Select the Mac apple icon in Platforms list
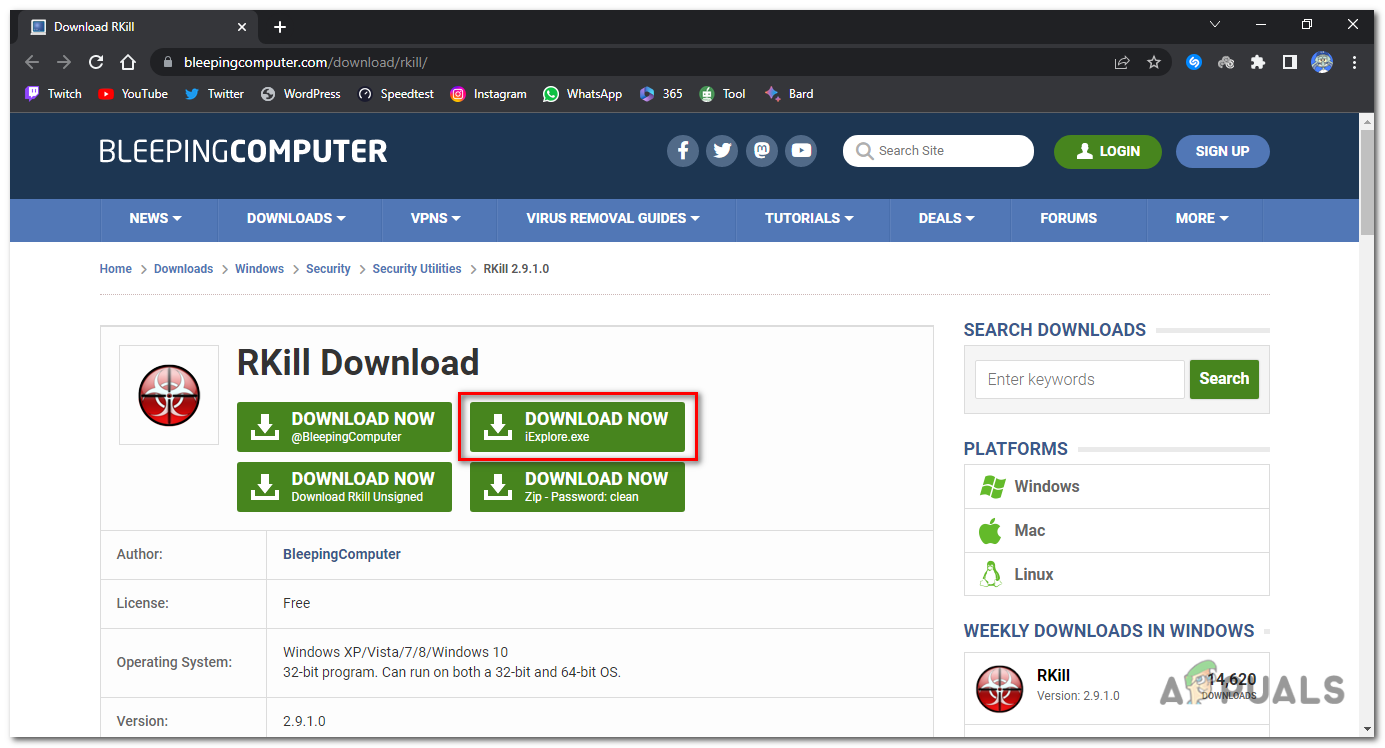The width and height of the screenshot is (1385, 748). click(x=991, y=530)
